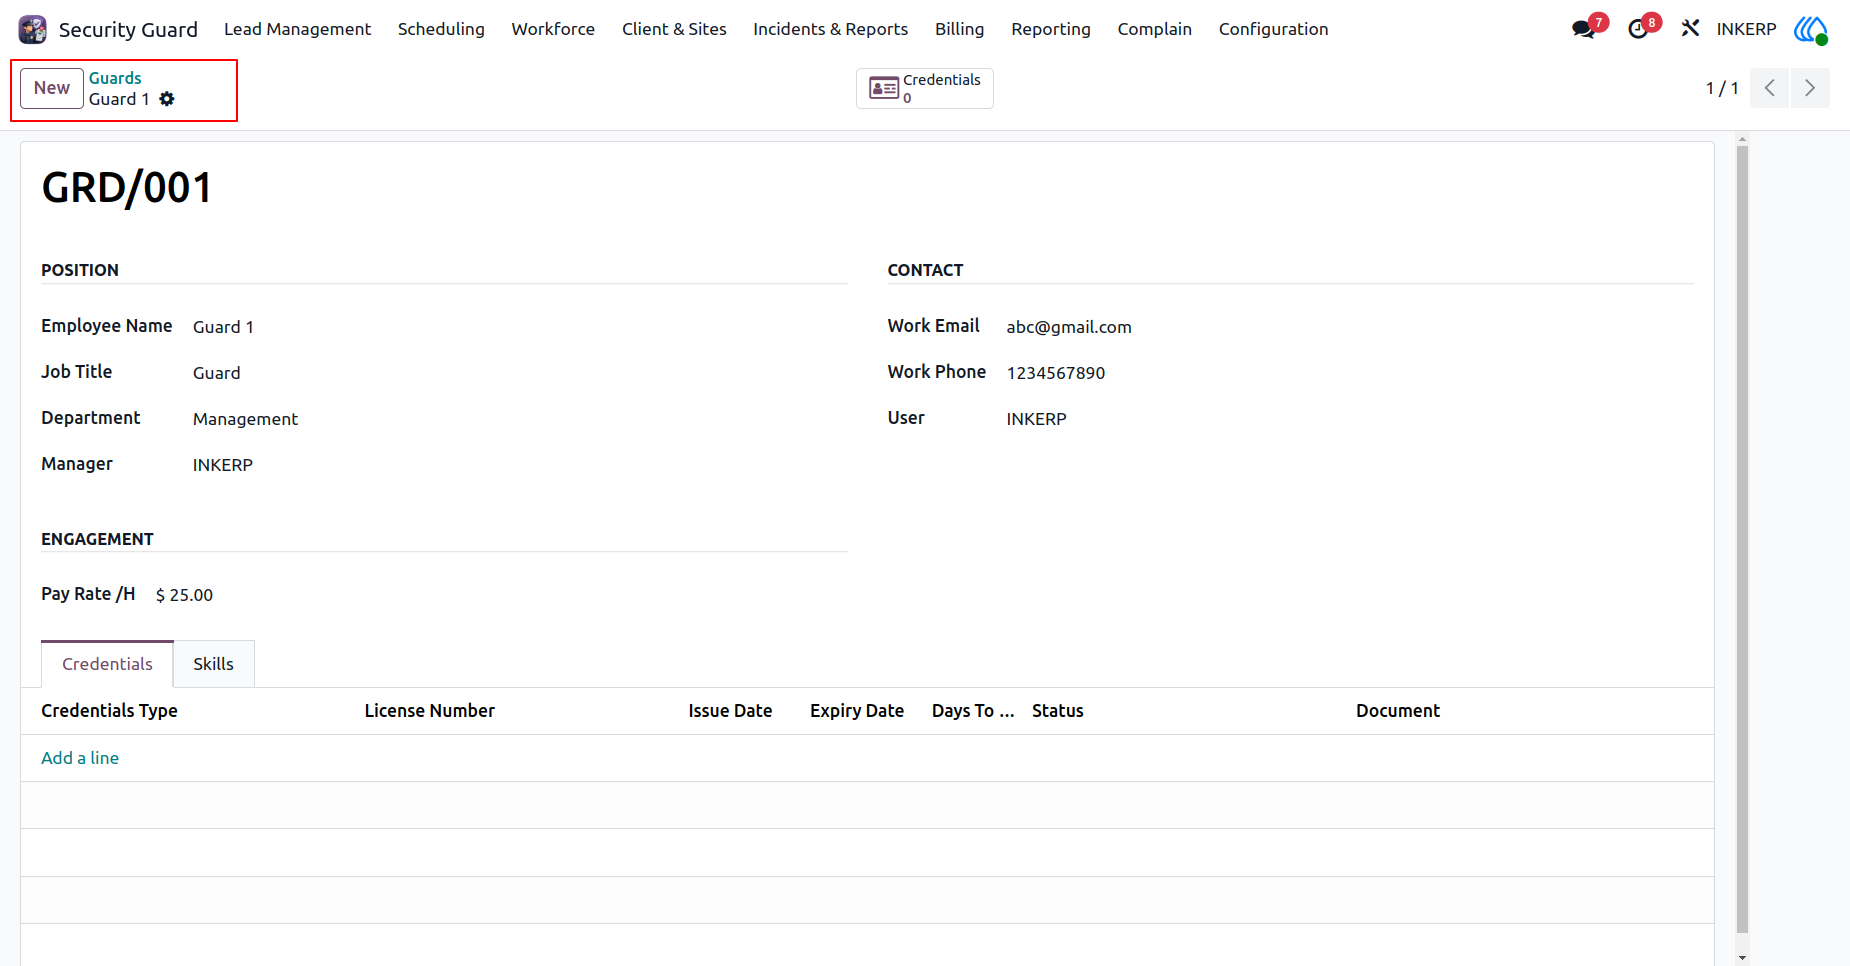Switch to Skills tab
Image resolution: width=1850 pixels, height=966 pixels.
tap(214, 664)
